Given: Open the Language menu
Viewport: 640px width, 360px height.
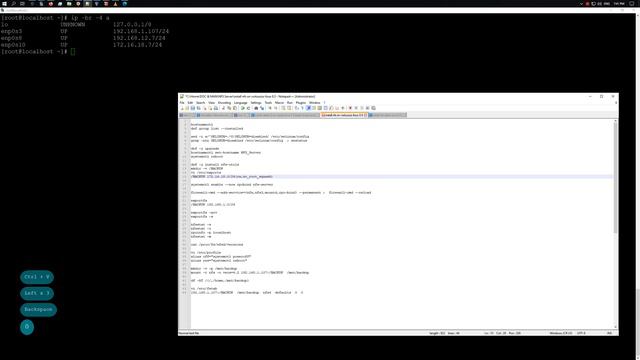Looking at the screenshot, I should (x=240, y=103).
